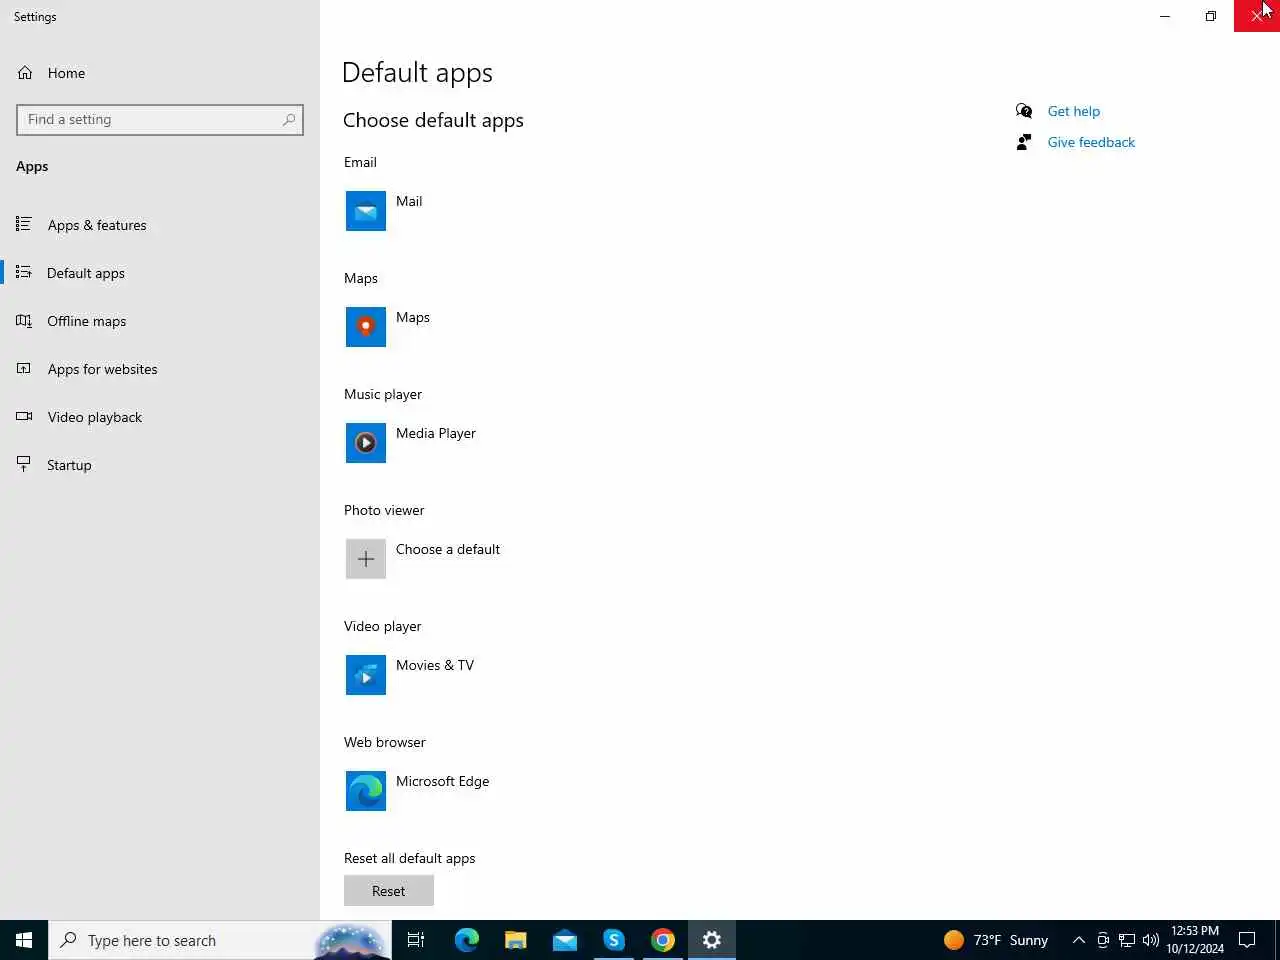The width and height of the screenshot is (1280, 960).
Task: Click the Give feedback person icon
Action: pos(1024,142)
